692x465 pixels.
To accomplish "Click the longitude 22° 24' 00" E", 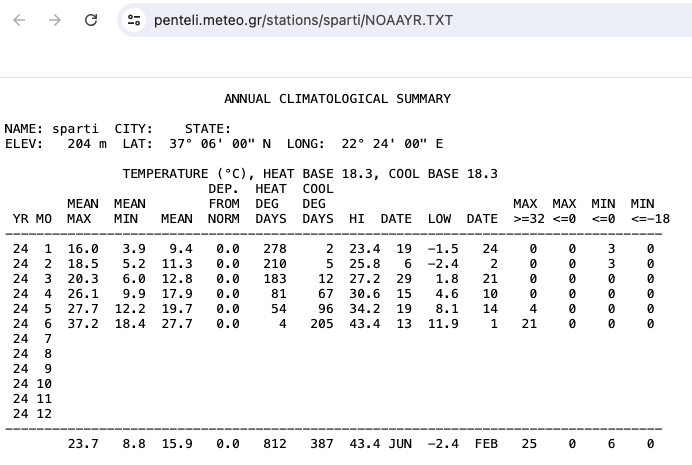I will pos(392,144).
